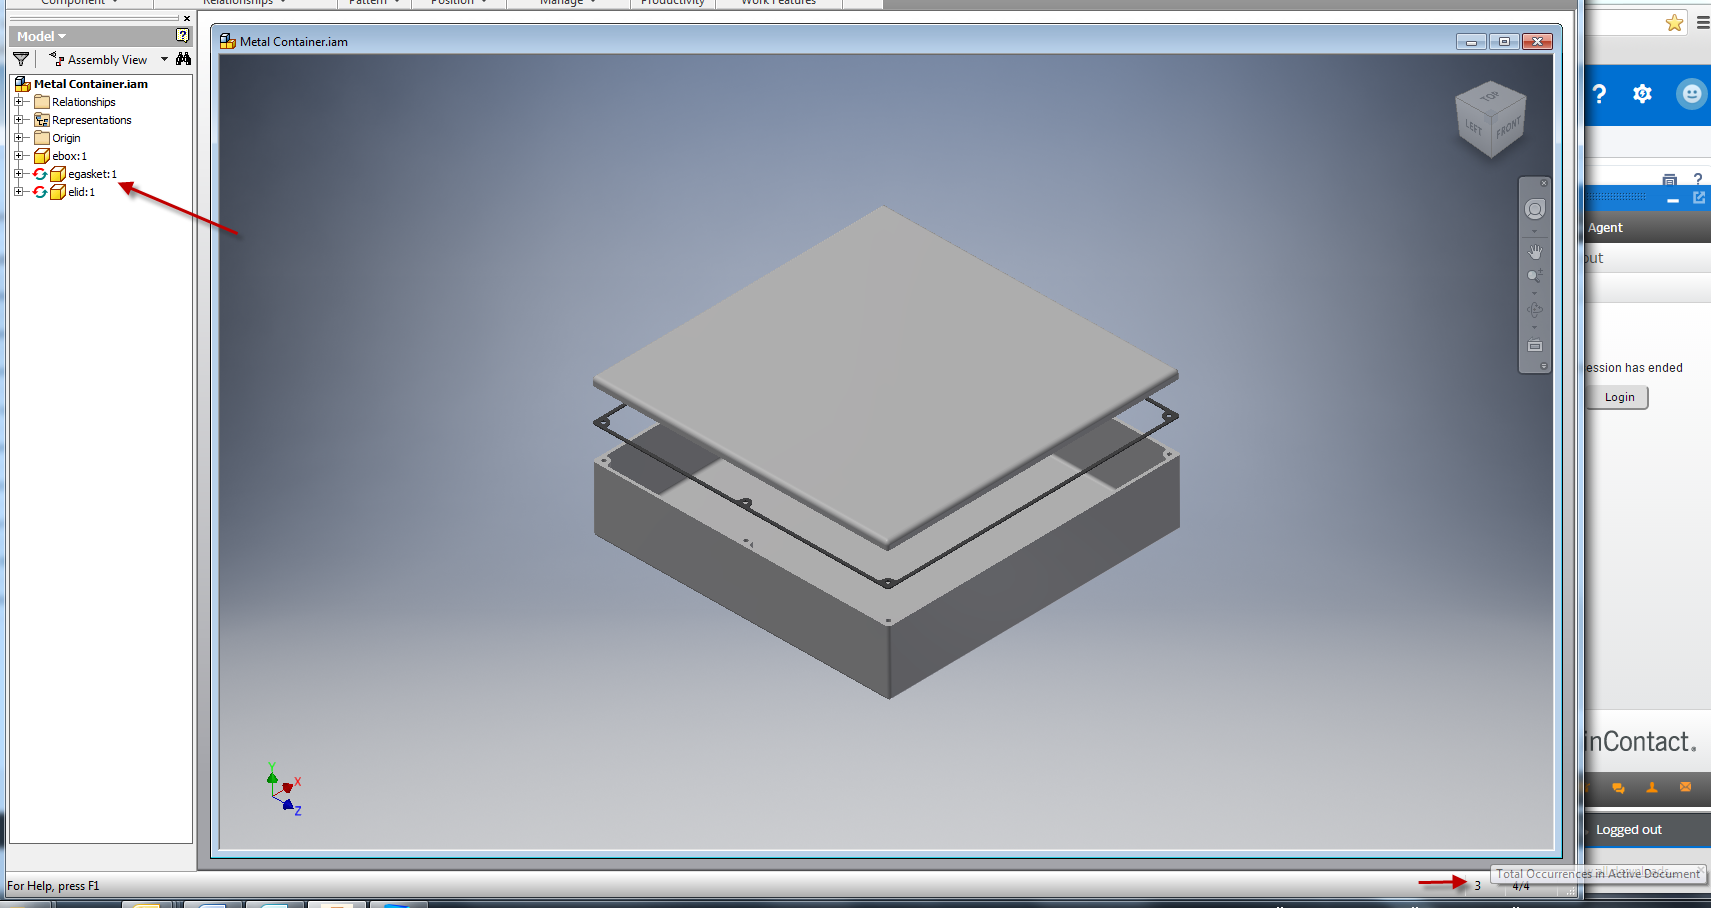Viewport: 1711px width, 908px height.
Task: Open the Manage ribbon menu
Action: click(565, 3)
